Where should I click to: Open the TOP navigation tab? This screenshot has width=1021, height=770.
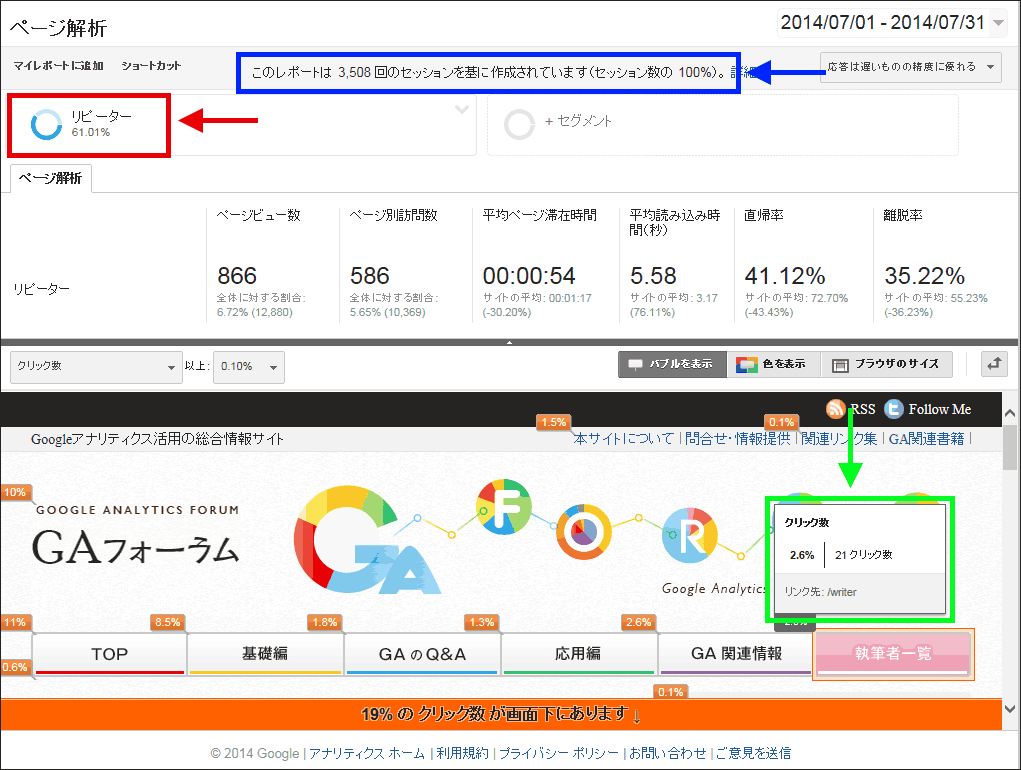(x=109, y=654)
